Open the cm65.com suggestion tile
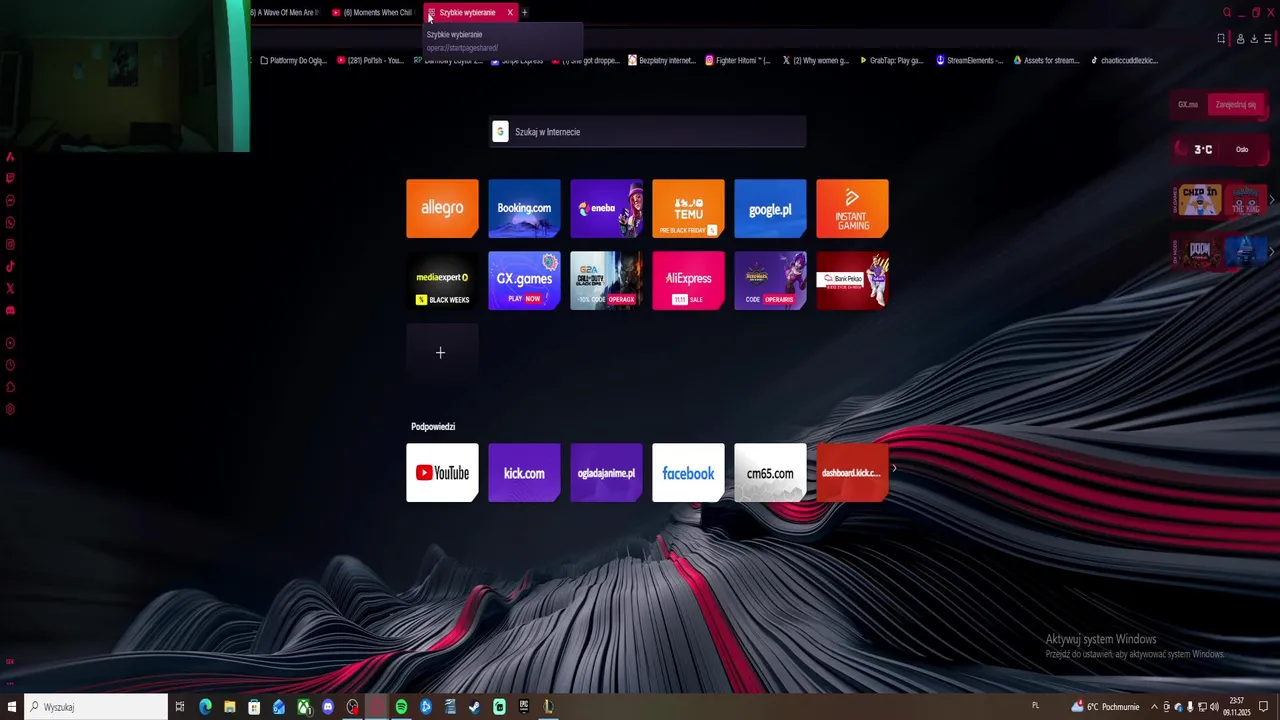Viewport: 1280px width, 720px height. (x=770, y=472)
